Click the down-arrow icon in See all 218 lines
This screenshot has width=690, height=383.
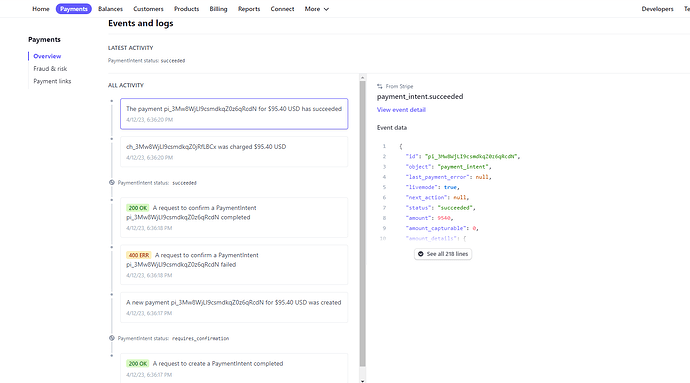(421, 254)
